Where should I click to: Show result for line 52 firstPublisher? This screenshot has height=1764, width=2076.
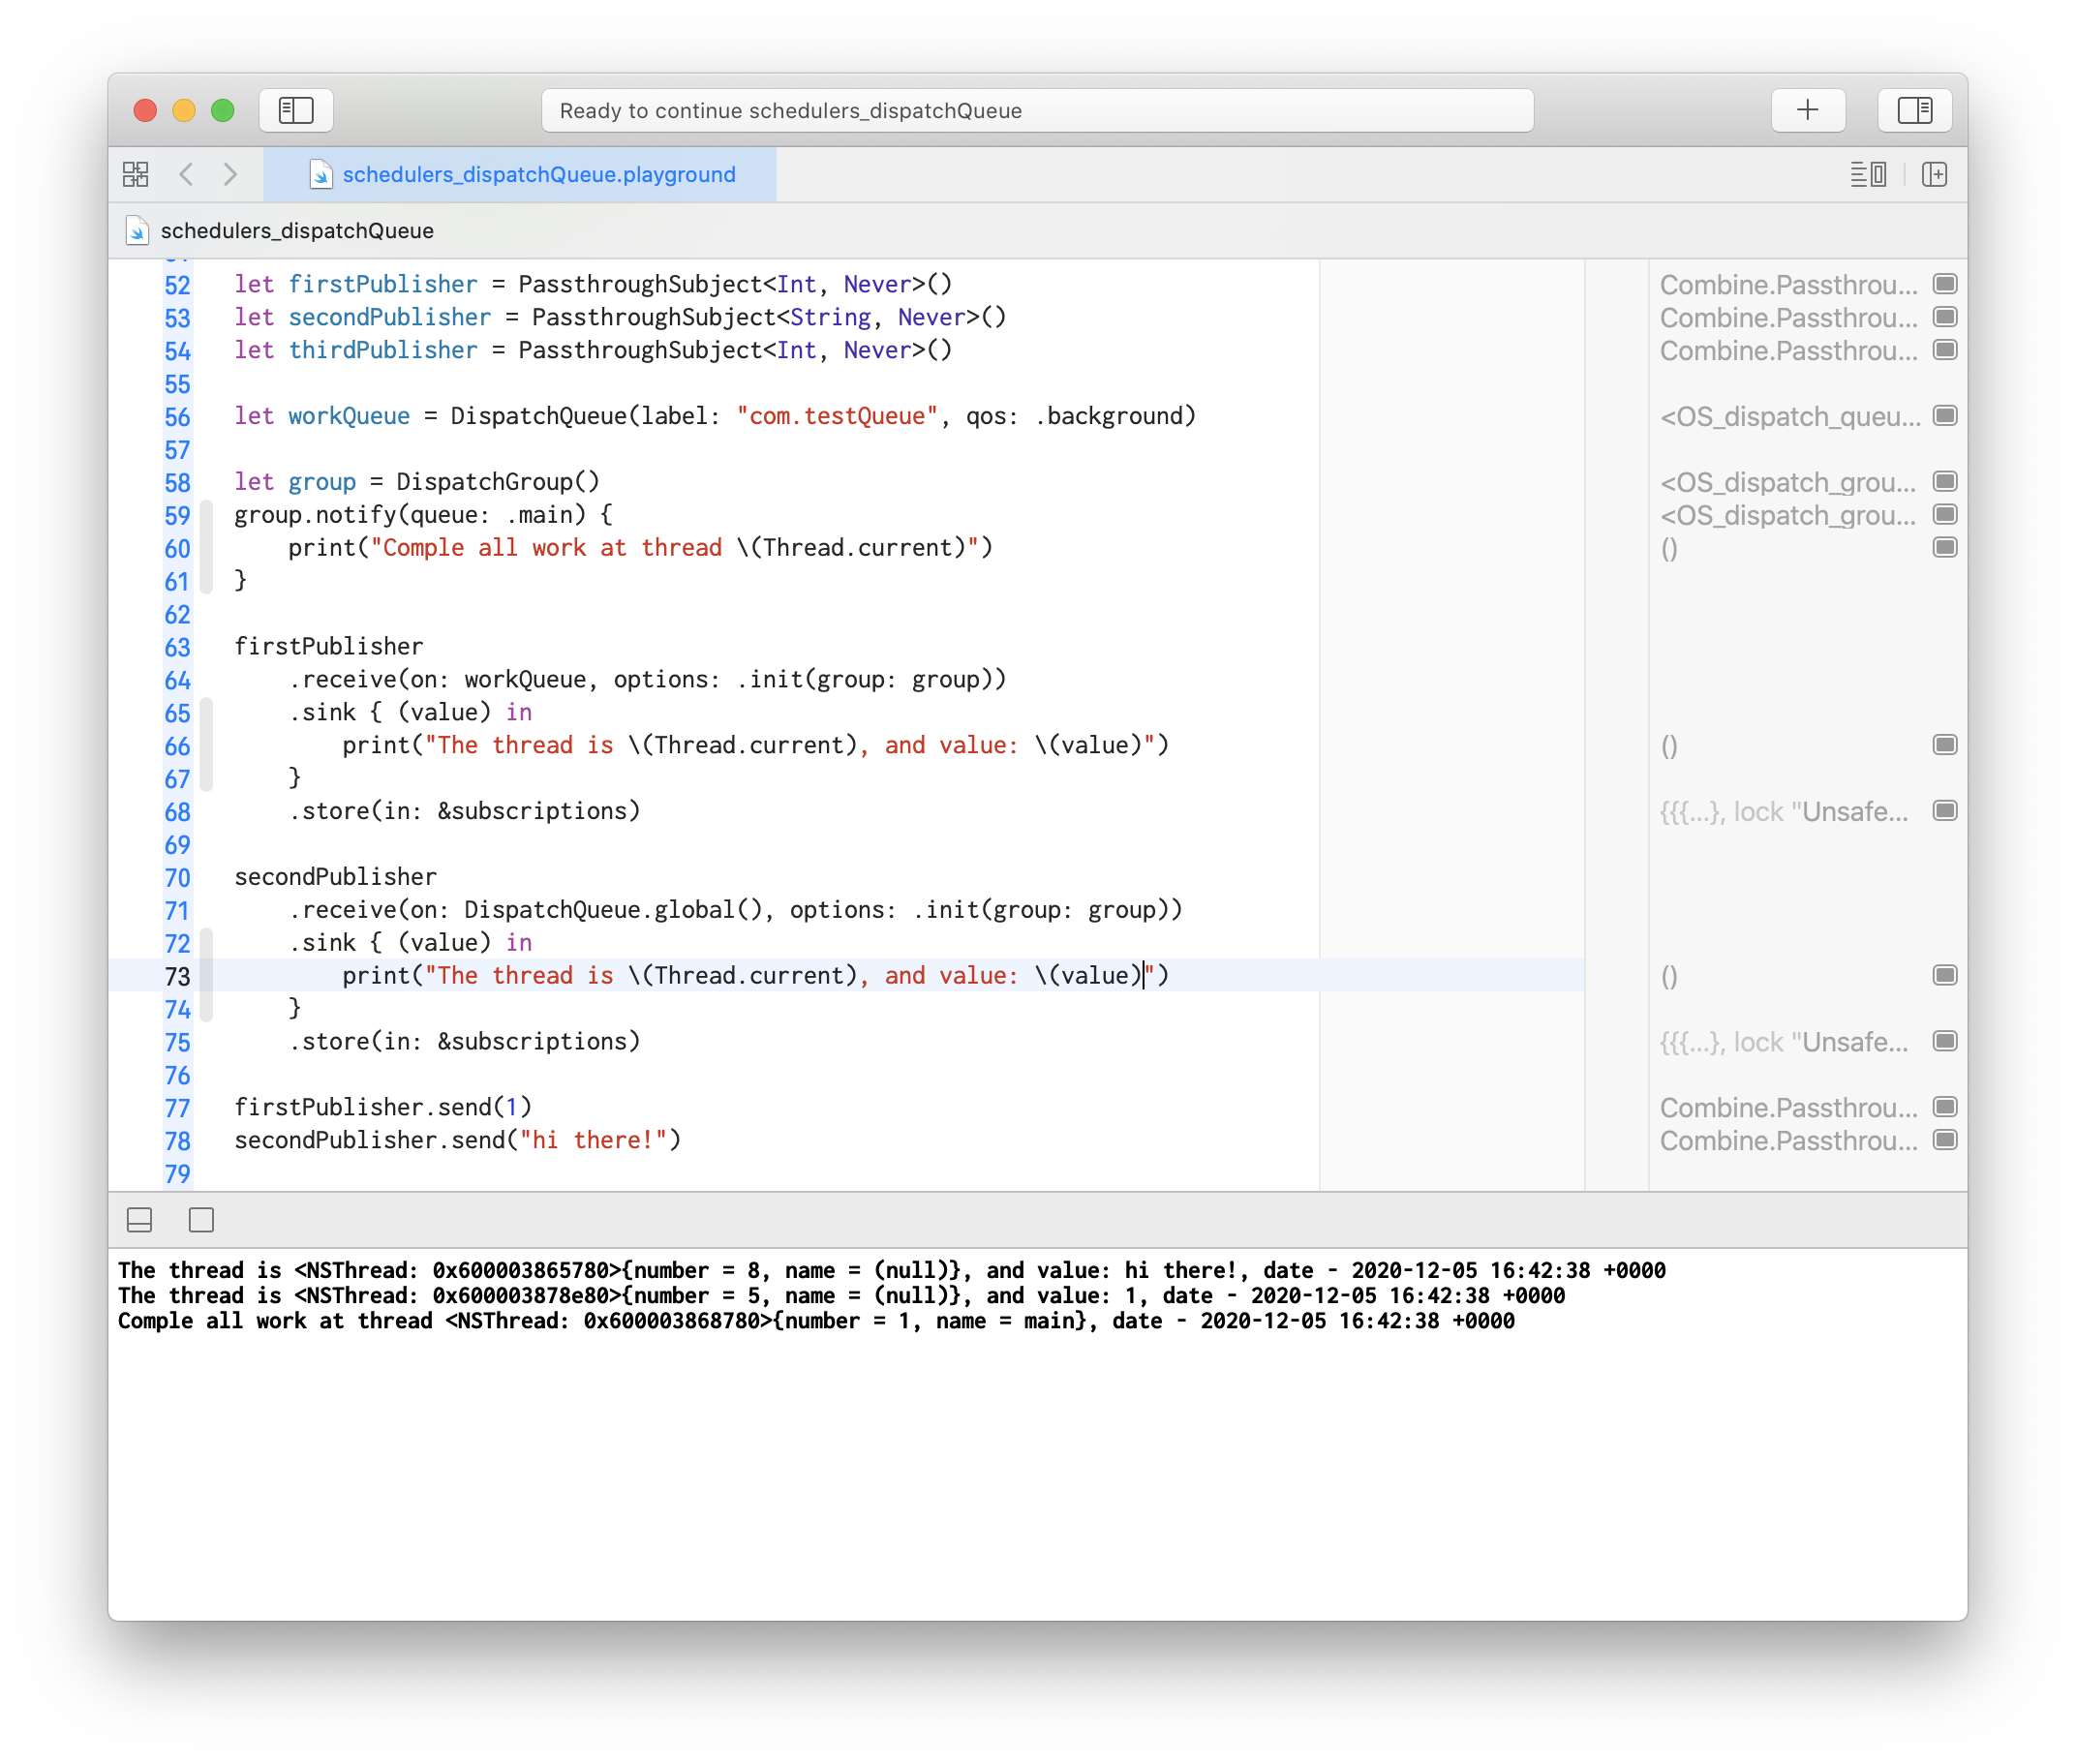1944,284
